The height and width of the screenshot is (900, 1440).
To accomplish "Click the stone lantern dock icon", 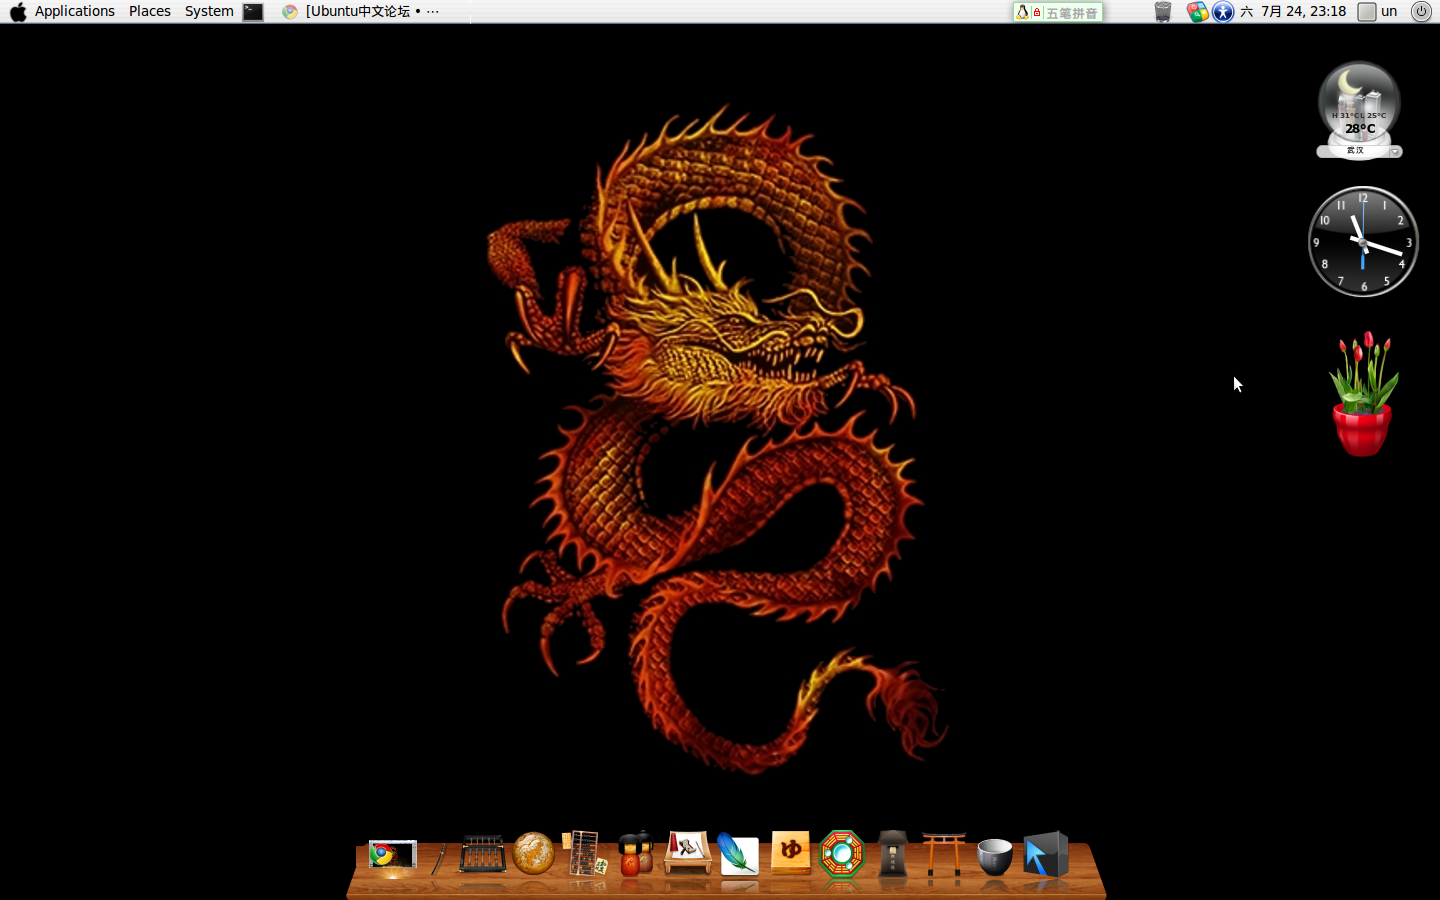I will [893, 854].
